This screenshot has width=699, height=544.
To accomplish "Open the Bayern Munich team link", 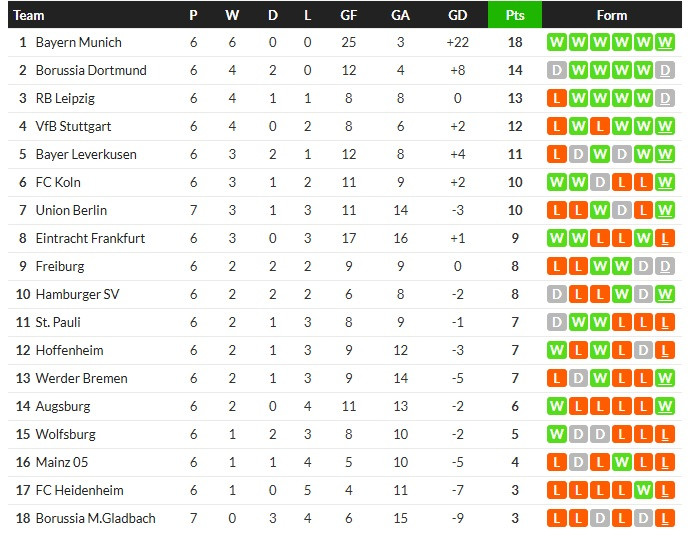I will (78, 42).
